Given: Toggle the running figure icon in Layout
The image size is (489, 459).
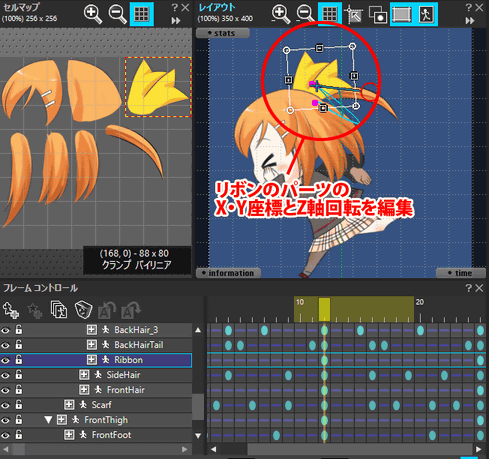Looking at the screenshot, I should coord(426,14).
